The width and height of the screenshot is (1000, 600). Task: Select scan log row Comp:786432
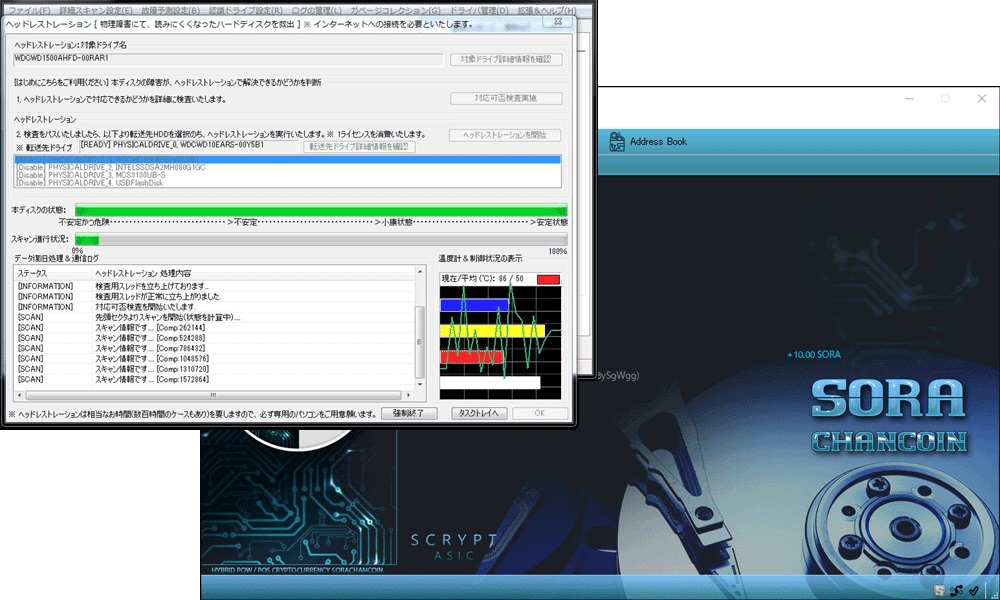click(x=214, y=348)
